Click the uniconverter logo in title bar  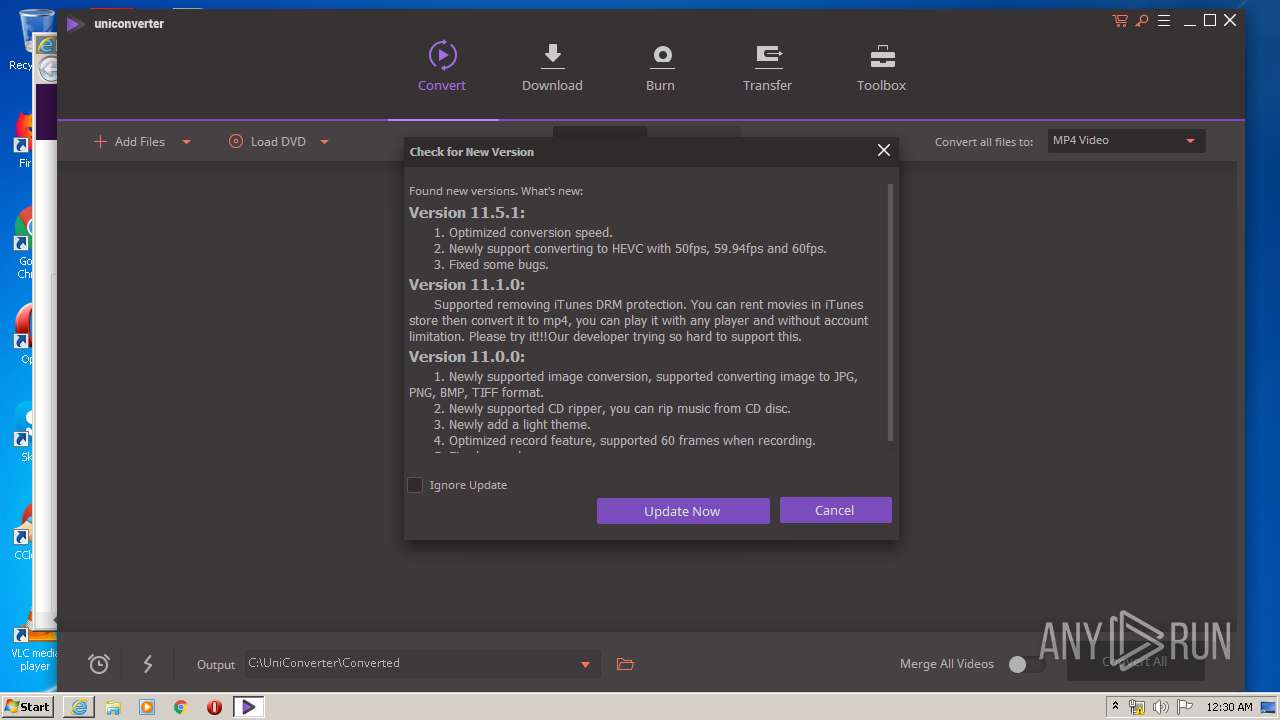(74, 24)
